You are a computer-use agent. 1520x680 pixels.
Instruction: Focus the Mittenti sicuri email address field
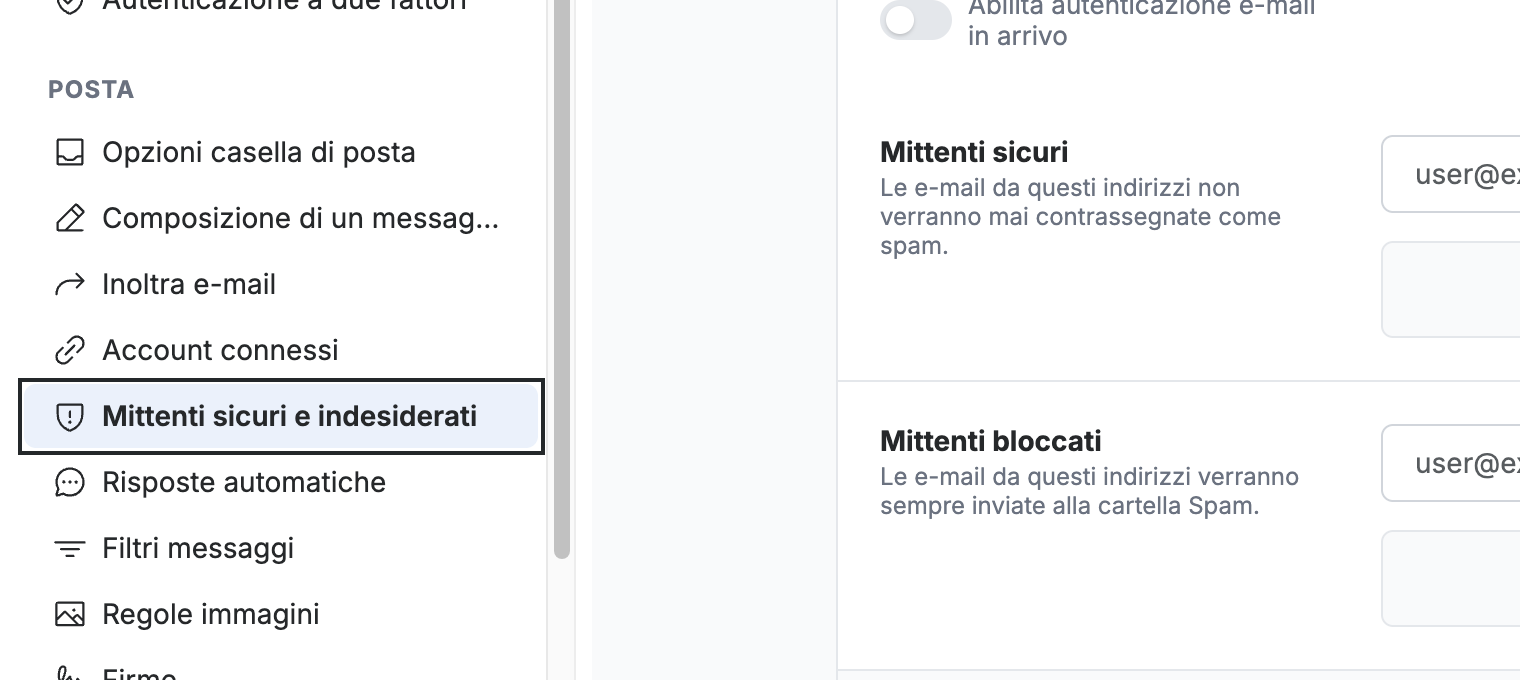(1451, 175)
